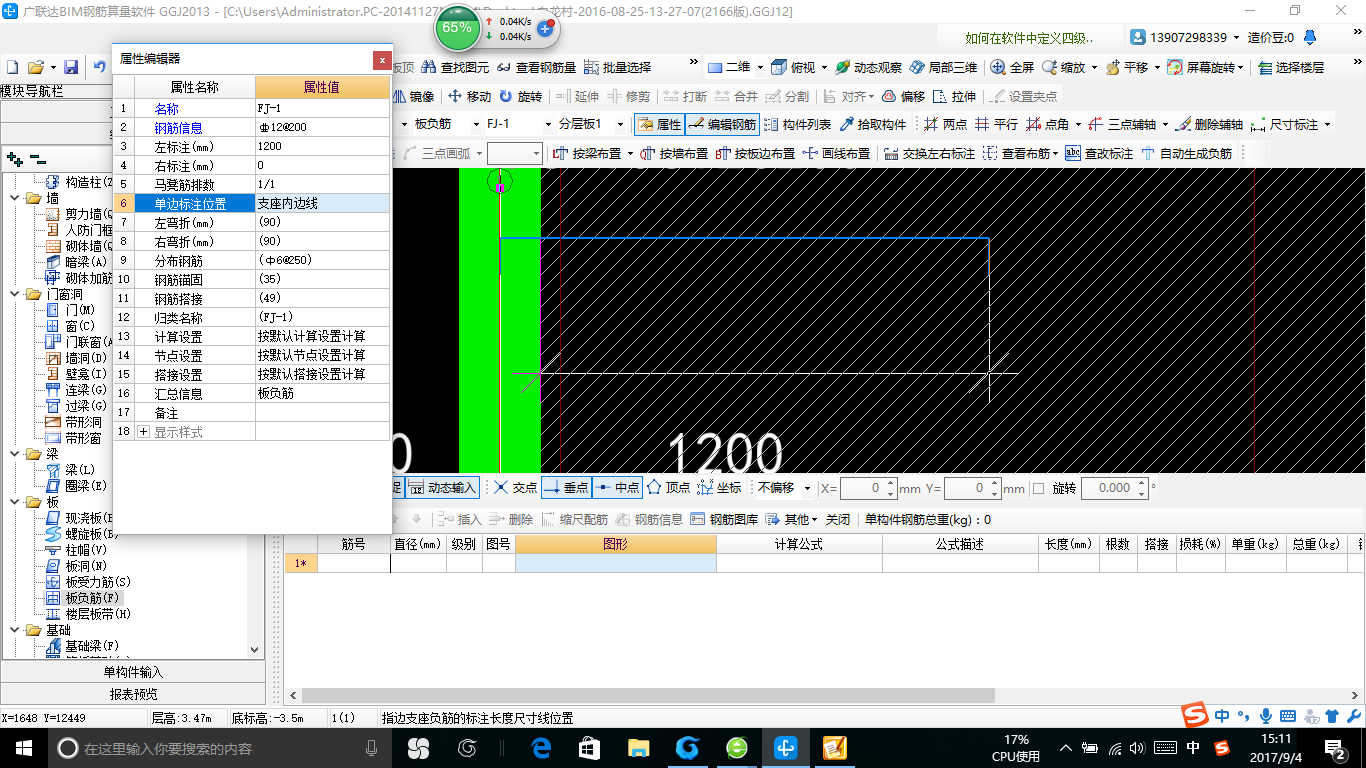1366x768 pixels.
Task: Click the 报表预览 button
Action: (133, 694)
